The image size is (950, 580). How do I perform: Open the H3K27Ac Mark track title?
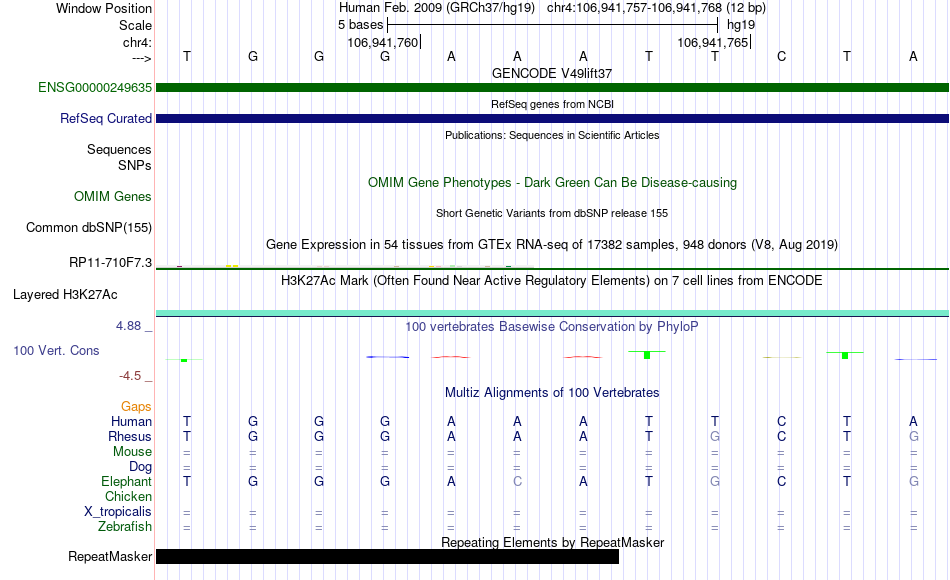(552, 281)
